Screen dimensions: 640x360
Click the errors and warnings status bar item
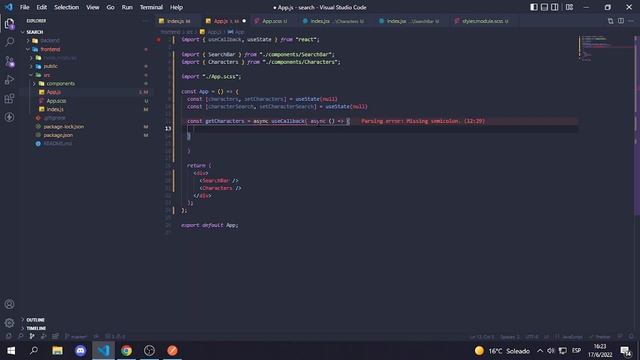pos(115,336)
